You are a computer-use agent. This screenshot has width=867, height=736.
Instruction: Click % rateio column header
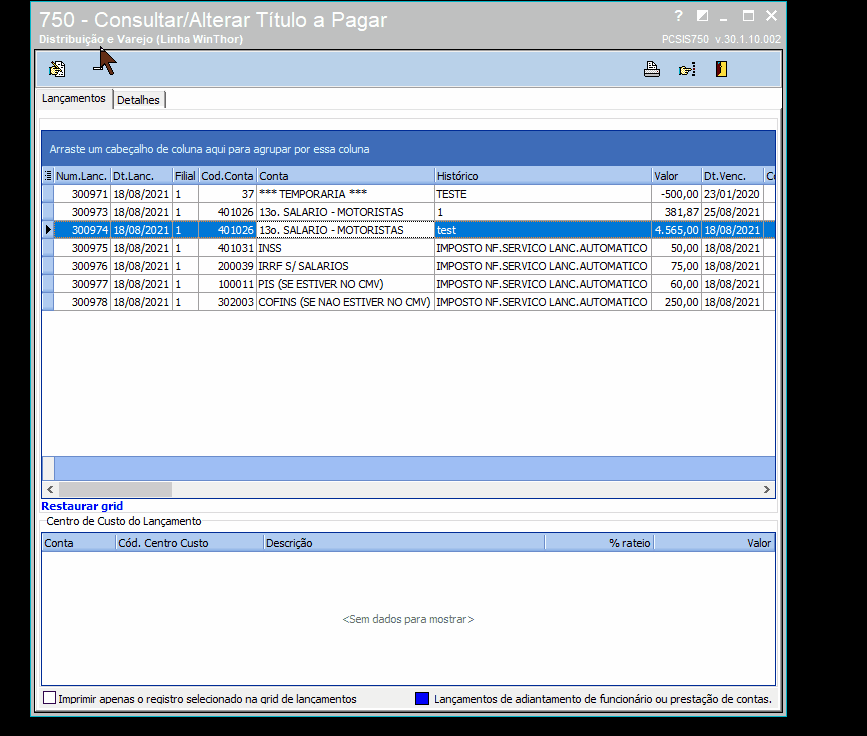point(599,543)
